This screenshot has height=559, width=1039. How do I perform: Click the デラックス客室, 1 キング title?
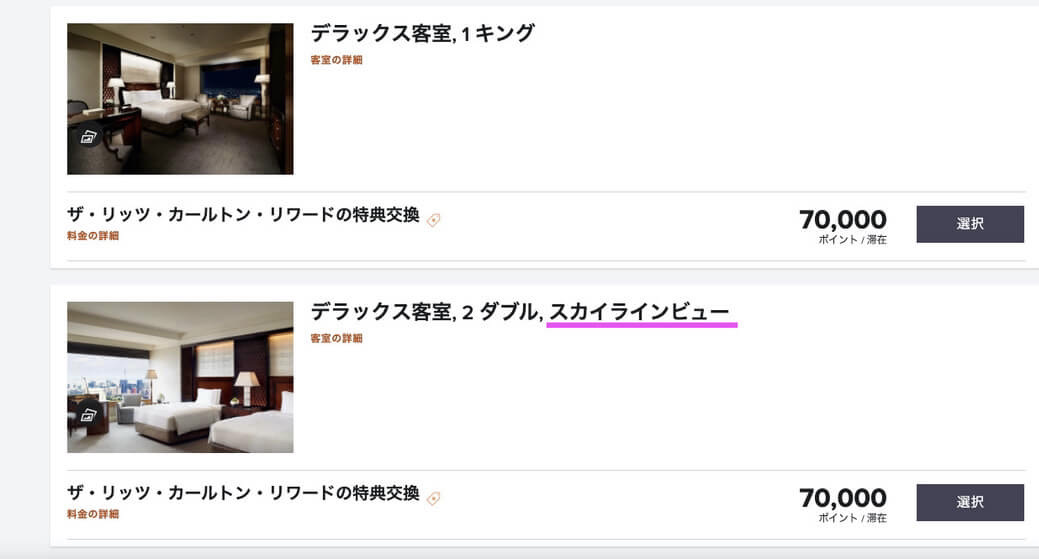pos(422,33)
